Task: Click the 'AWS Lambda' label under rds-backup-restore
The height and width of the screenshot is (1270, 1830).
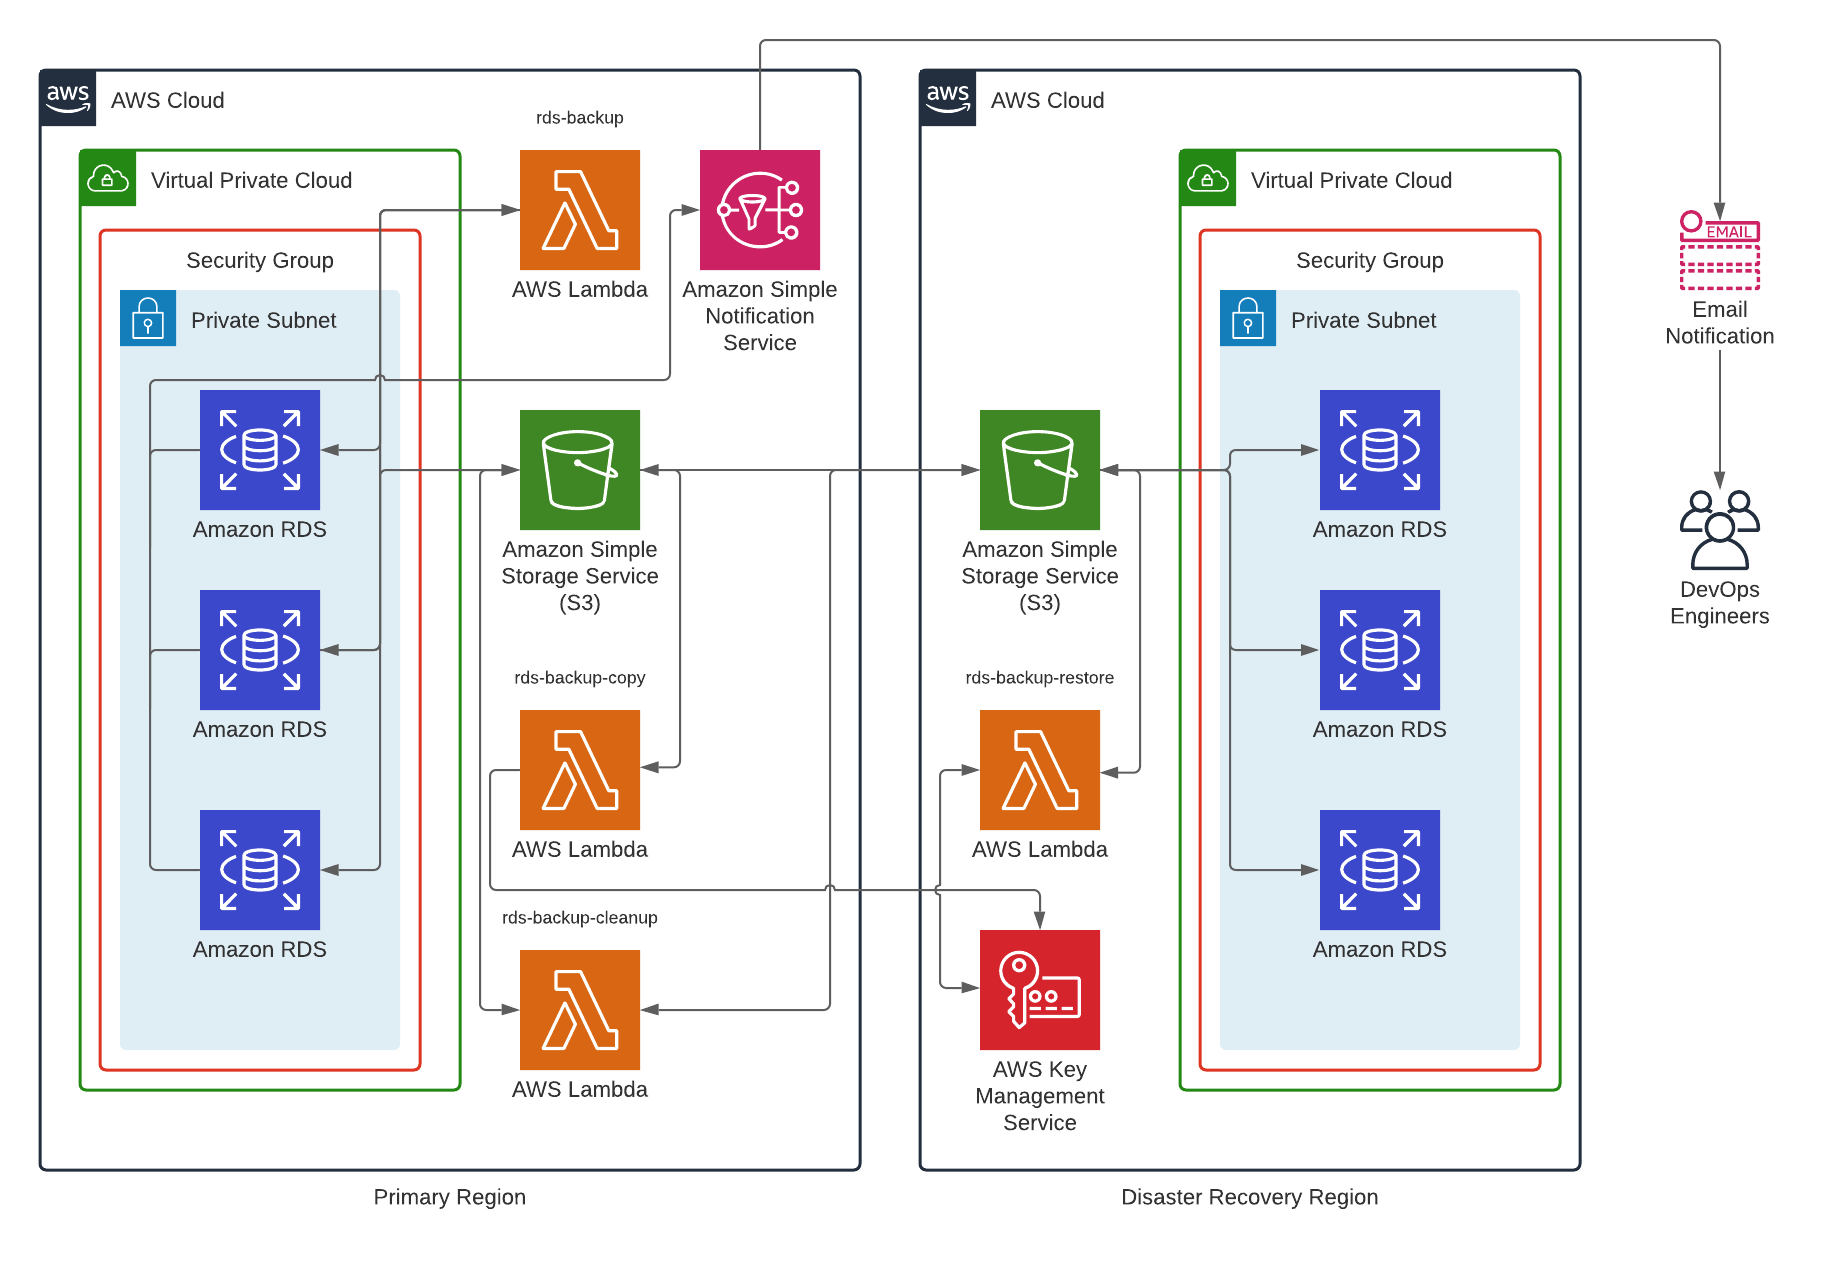Action: click(x=1040, y=849)
